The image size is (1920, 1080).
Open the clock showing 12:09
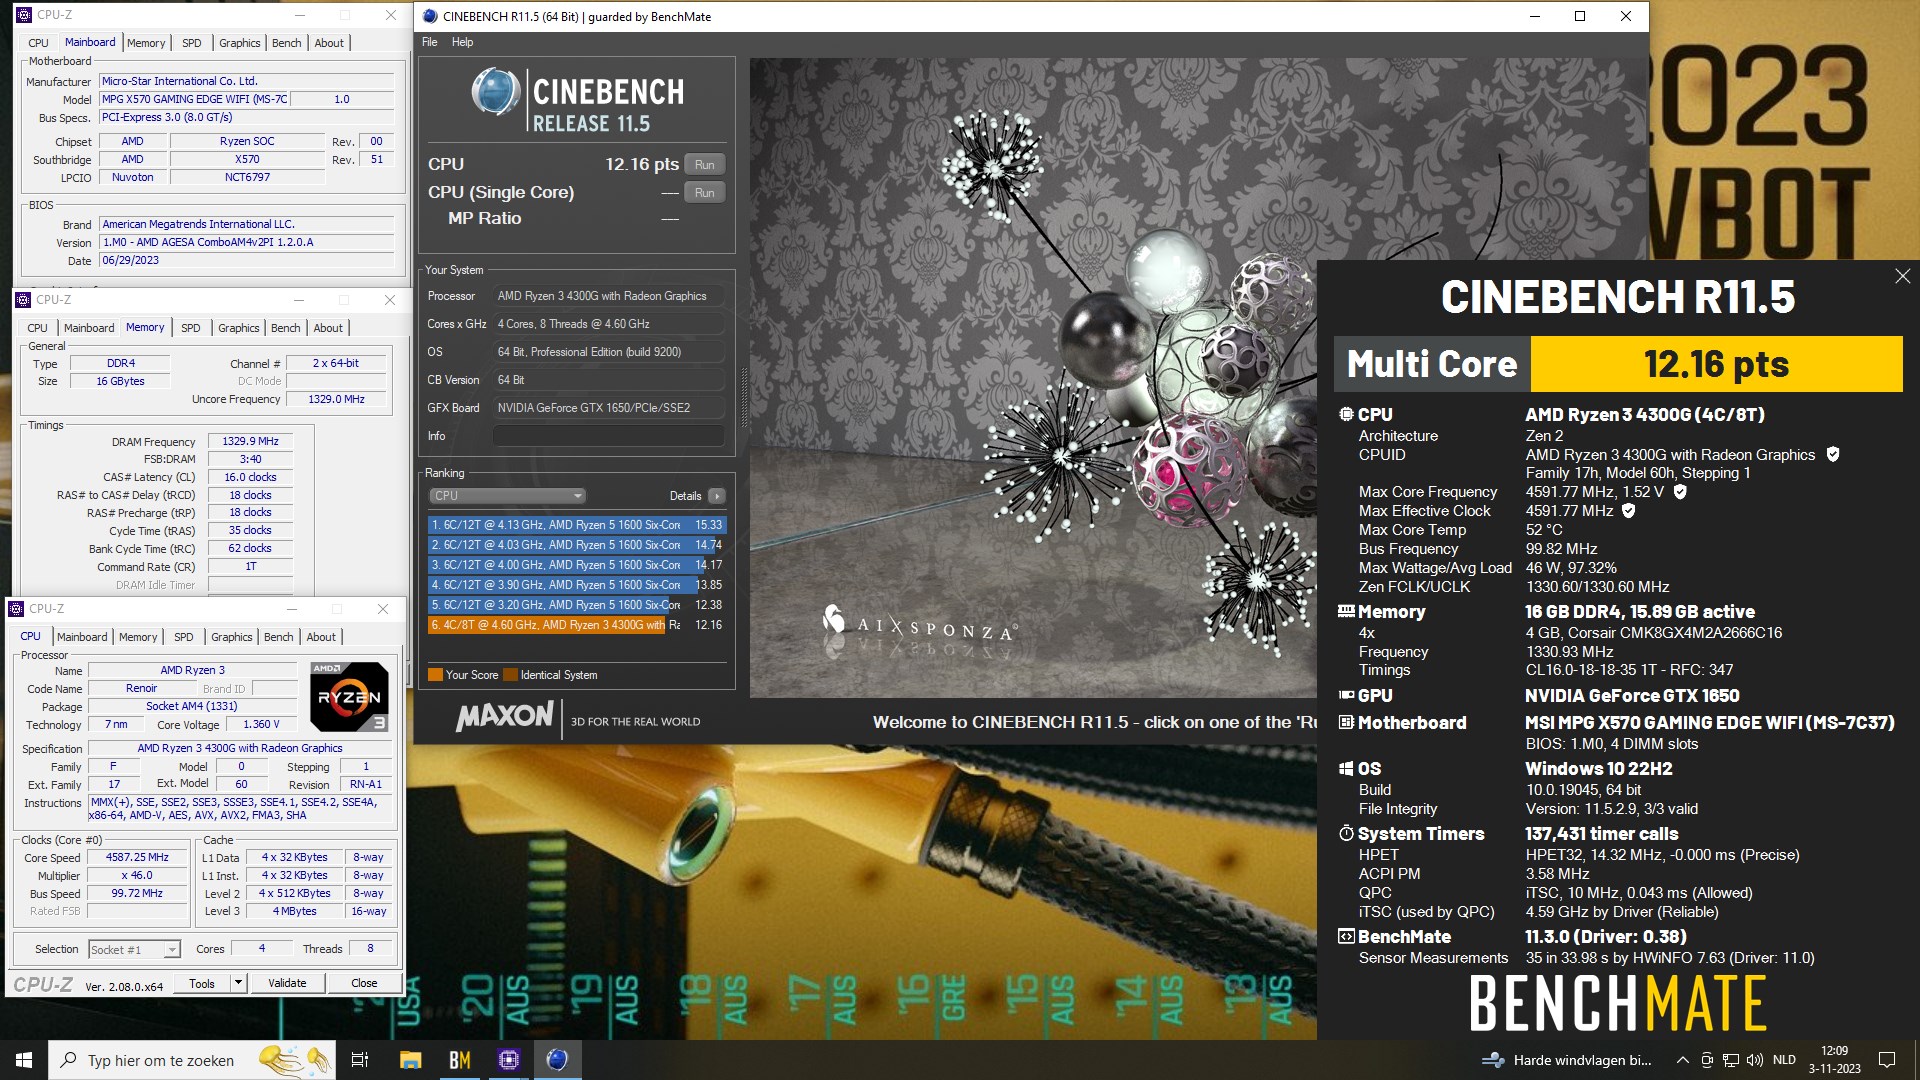pyautogui.click(x=1834, y=1060)
